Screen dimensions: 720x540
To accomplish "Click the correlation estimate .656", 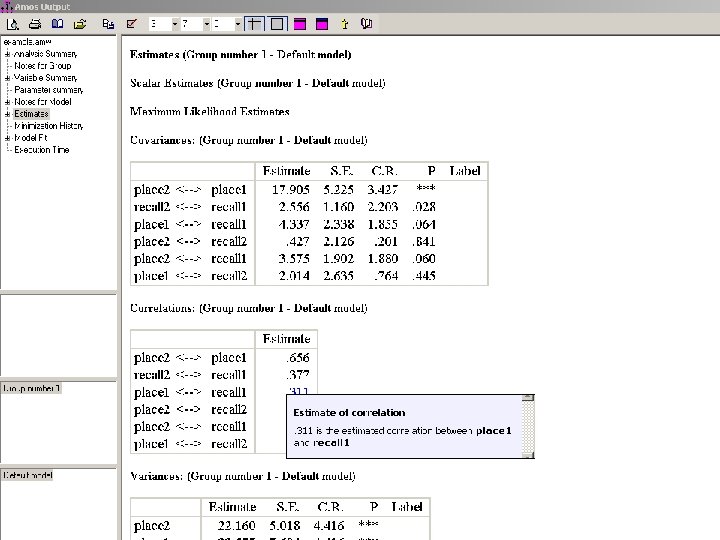I will 298,358.
